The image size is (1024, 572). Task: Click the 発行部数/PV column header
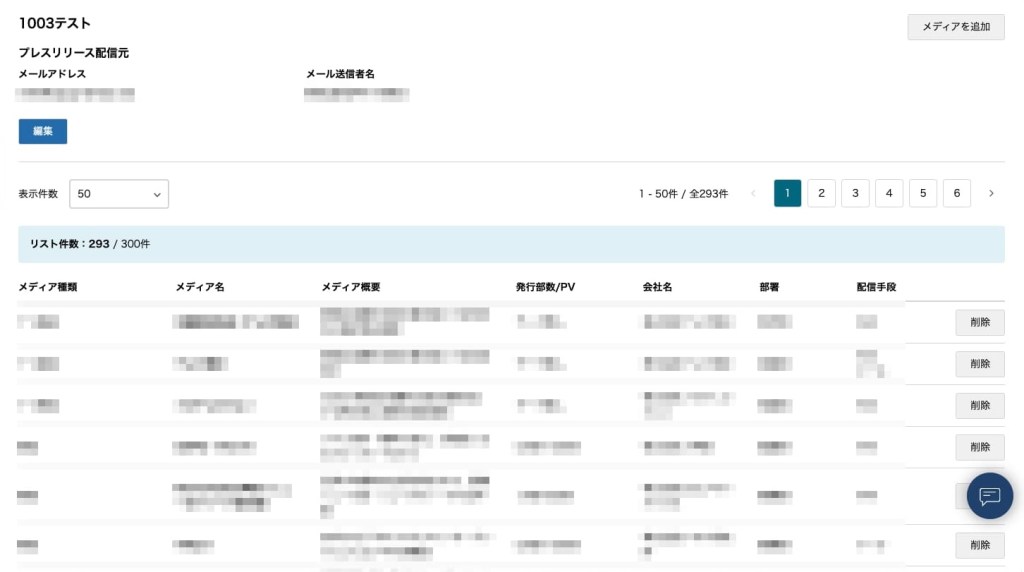pos(545,287)
